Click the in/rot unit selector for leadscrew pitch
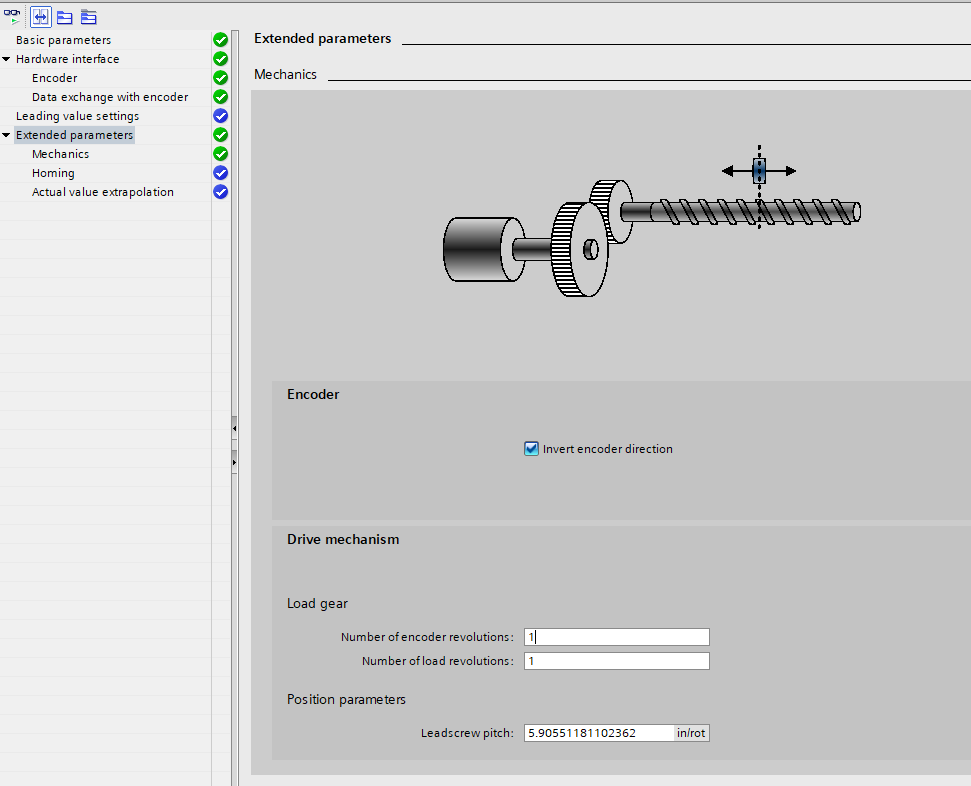The image size is (971, 786). (x=692, y=733)
